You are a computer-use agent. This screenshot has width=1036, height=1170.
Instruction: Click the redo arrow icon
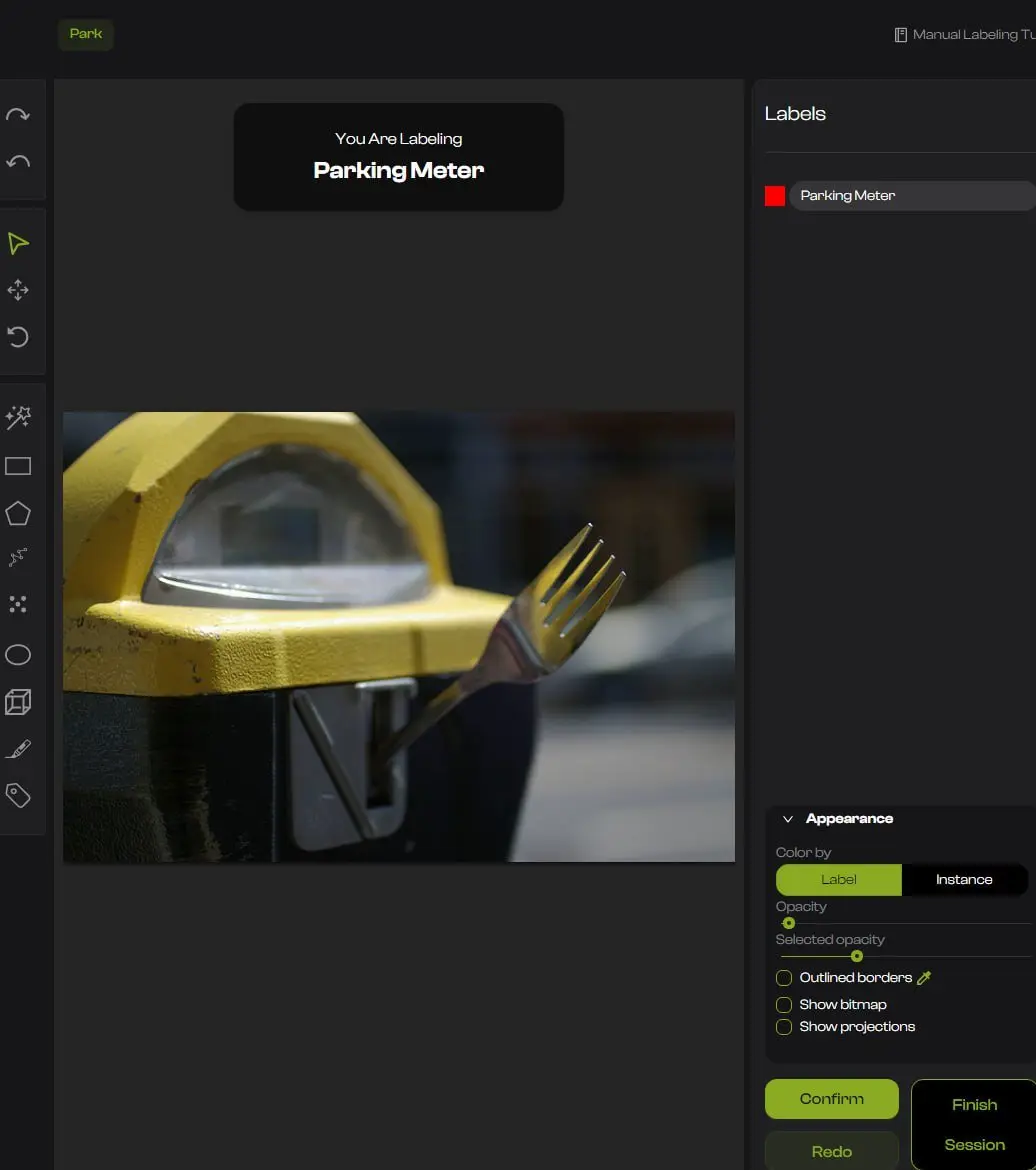point(18,115)
